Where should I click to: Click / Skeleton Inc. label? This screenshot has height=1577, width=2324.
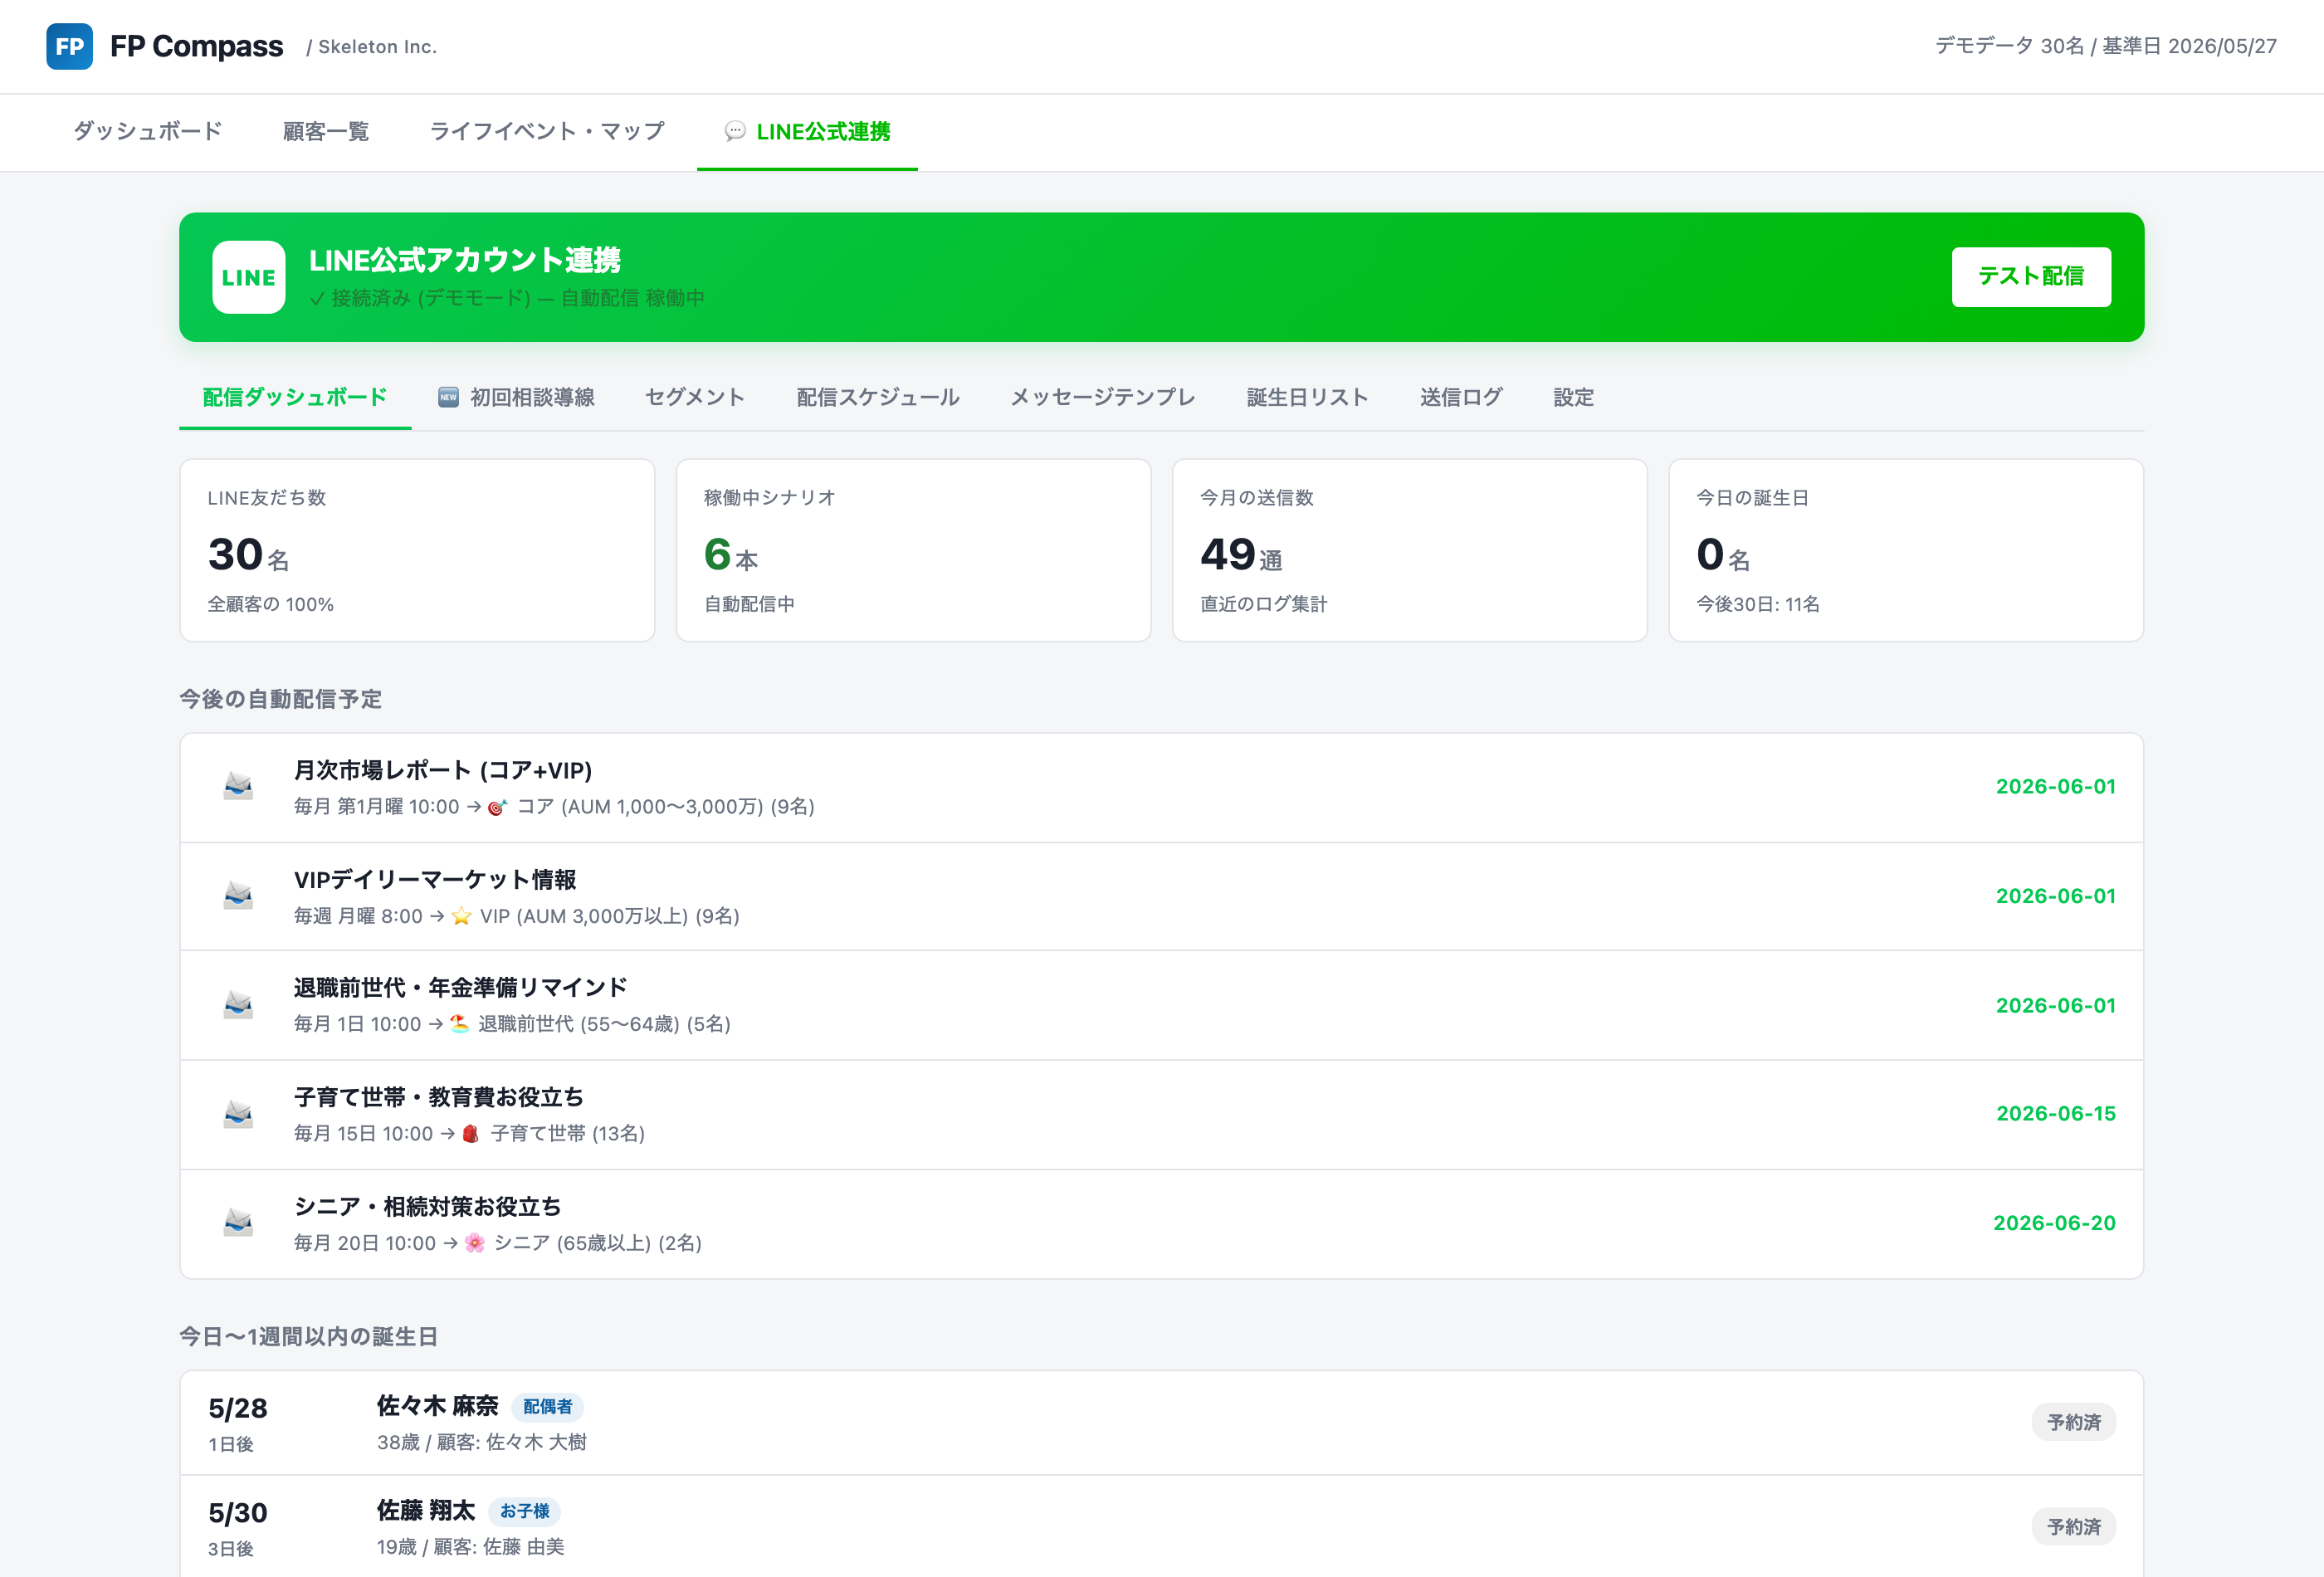point(372,46)
